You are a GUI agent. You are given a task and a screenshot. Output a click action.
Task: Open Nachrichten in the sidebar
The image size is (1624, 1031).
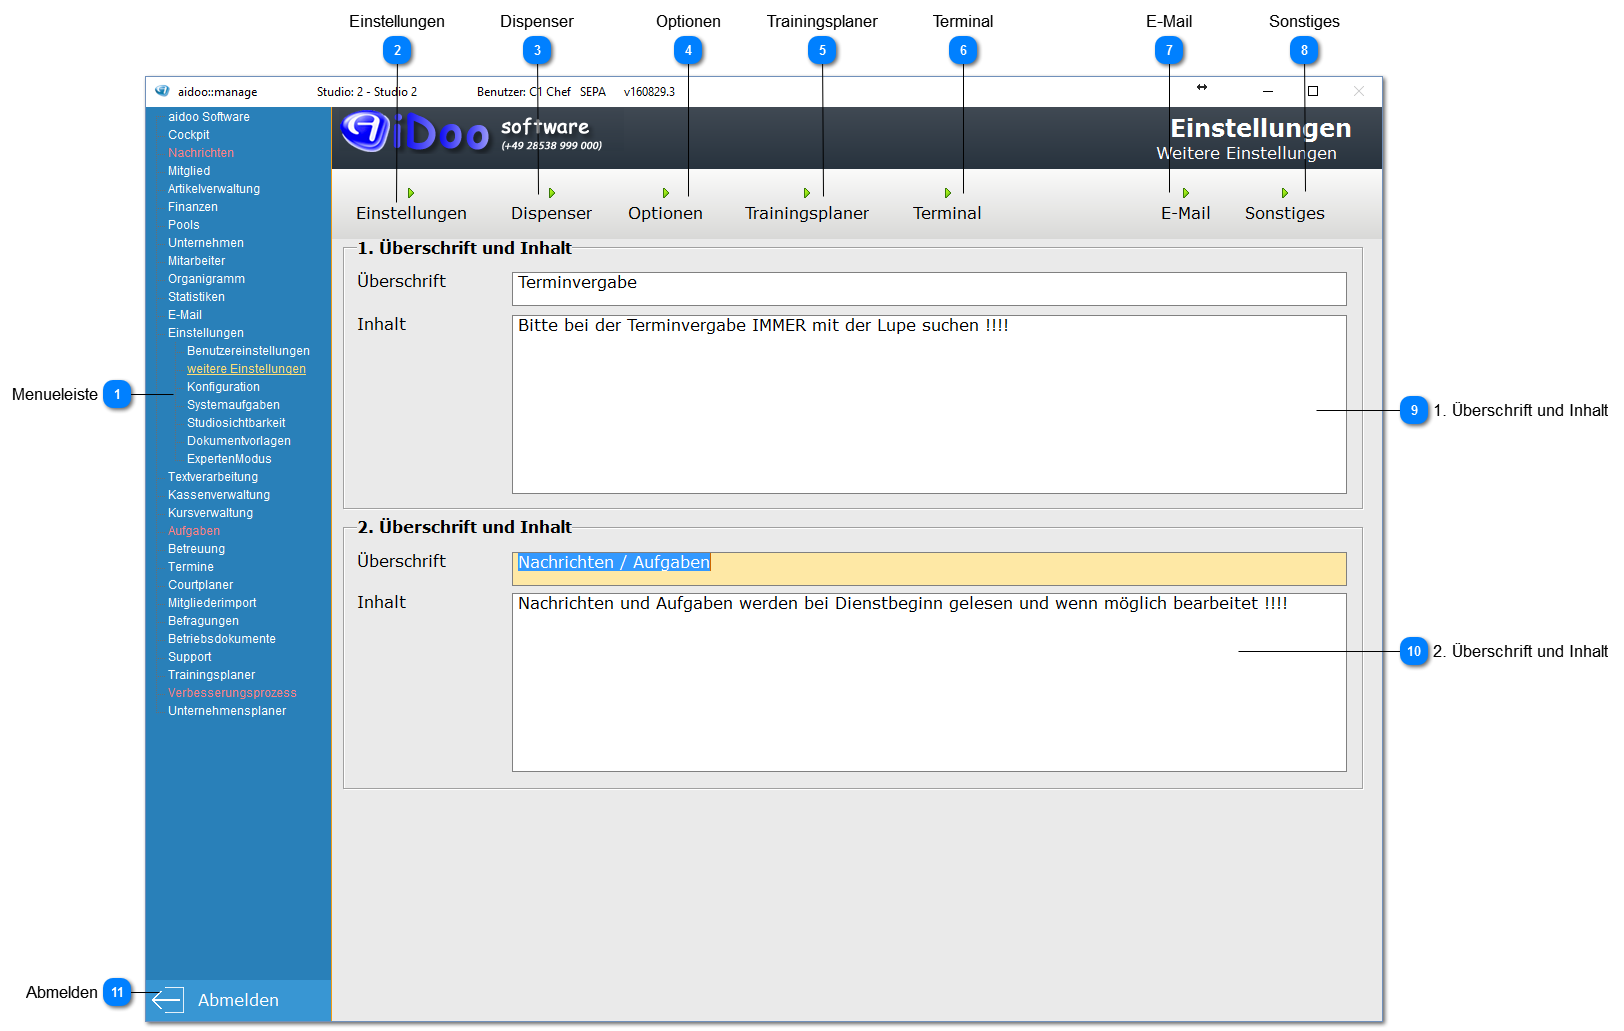[201, 153]
